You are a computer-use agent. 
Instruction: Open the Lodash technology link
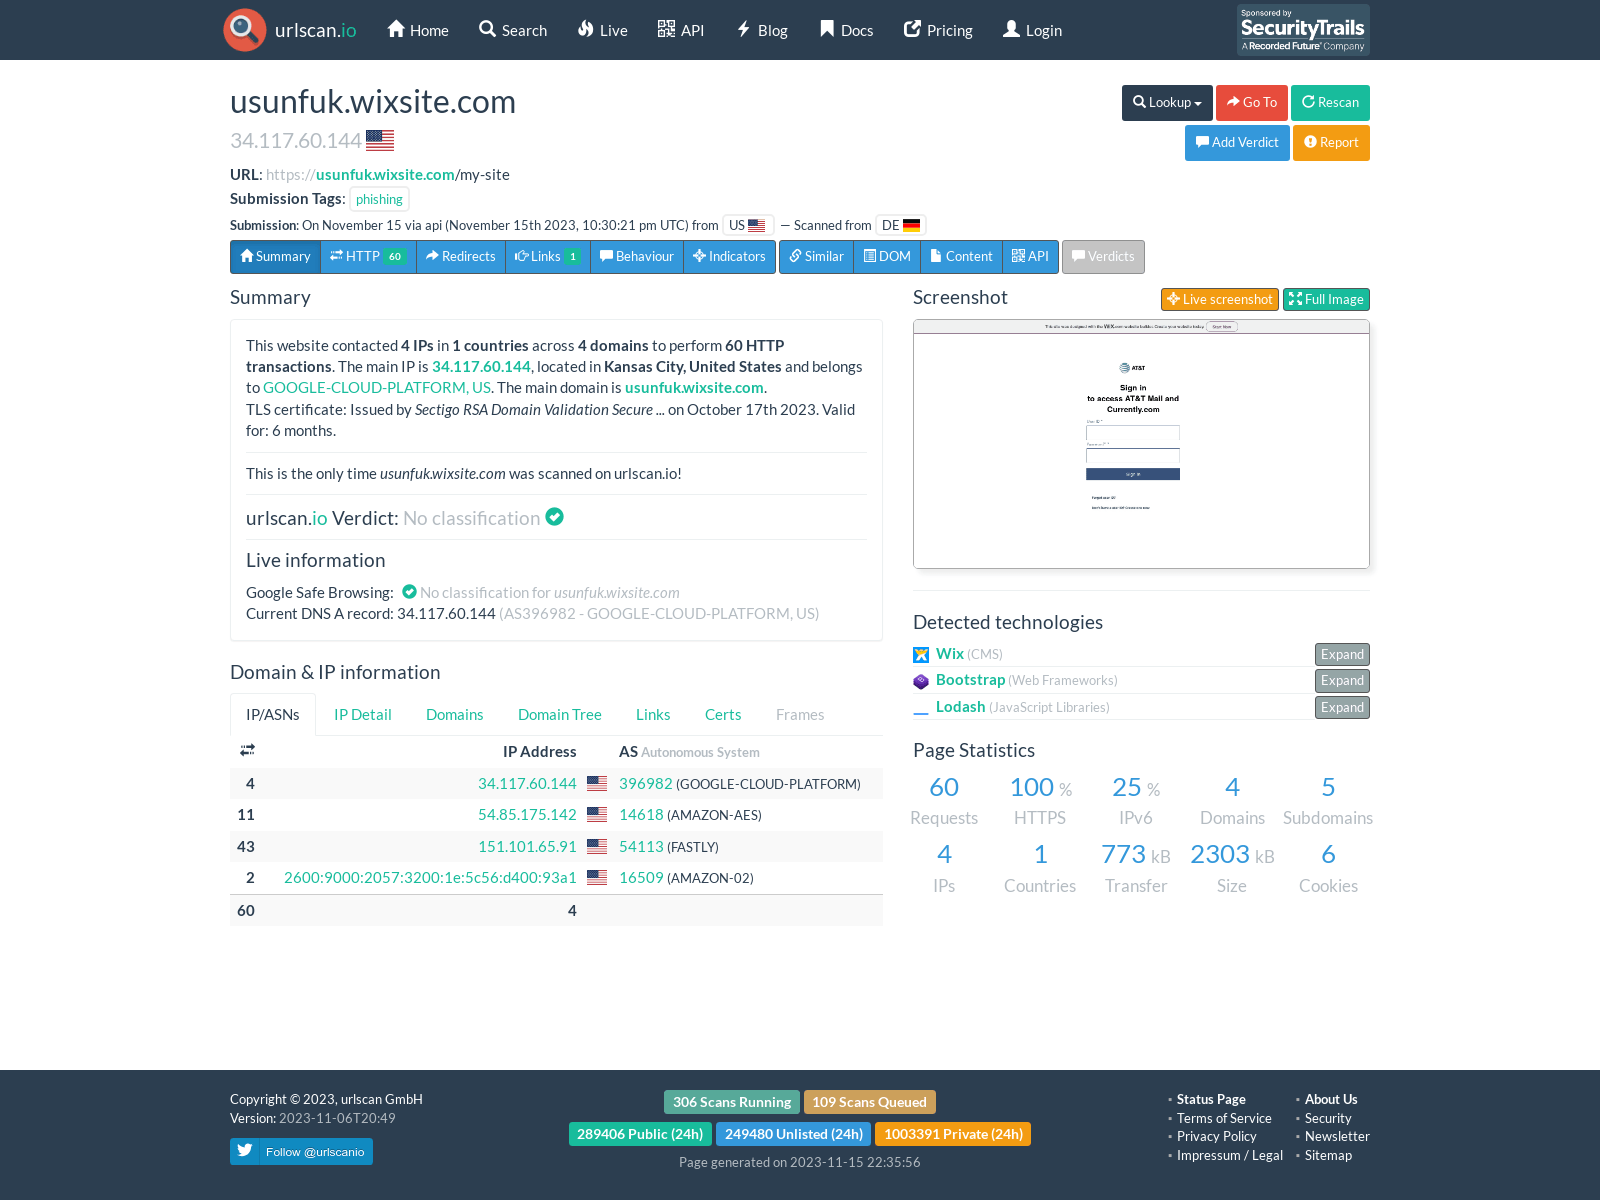click(961, 707)
